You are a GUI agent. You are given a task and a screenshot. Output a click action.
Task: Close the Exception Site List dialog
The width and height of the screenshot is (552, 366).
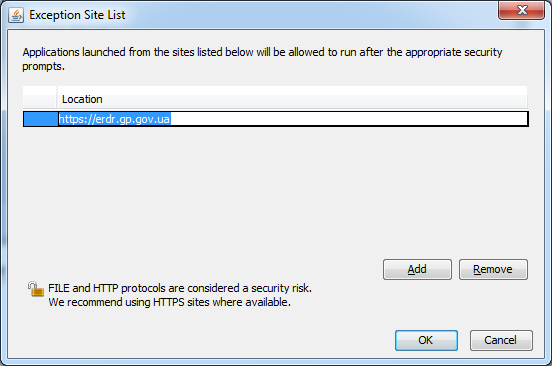click(521, 10)
